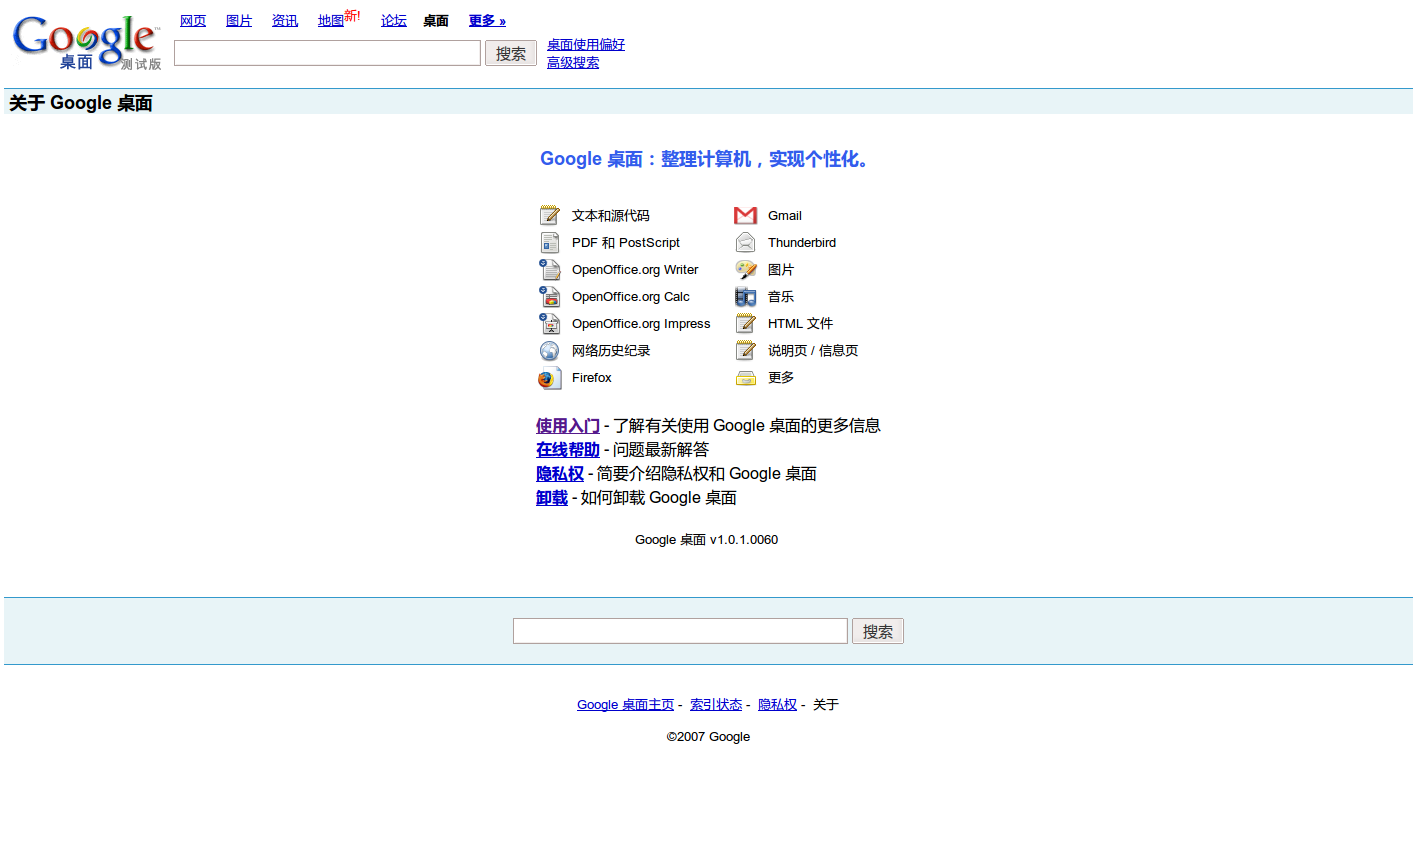This screenshot has height=841, width=1417.
Task: Focus the bottom search input field
Action: pos(680,631)
